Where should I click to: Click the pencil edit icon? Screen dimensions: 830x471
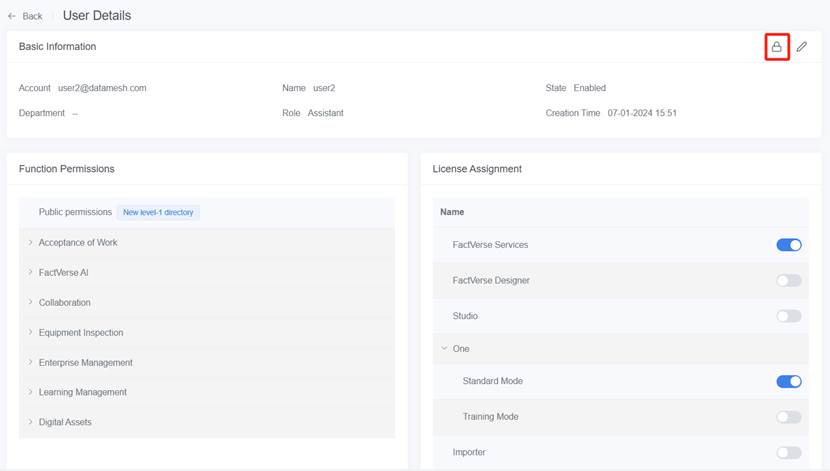point(802,47)
